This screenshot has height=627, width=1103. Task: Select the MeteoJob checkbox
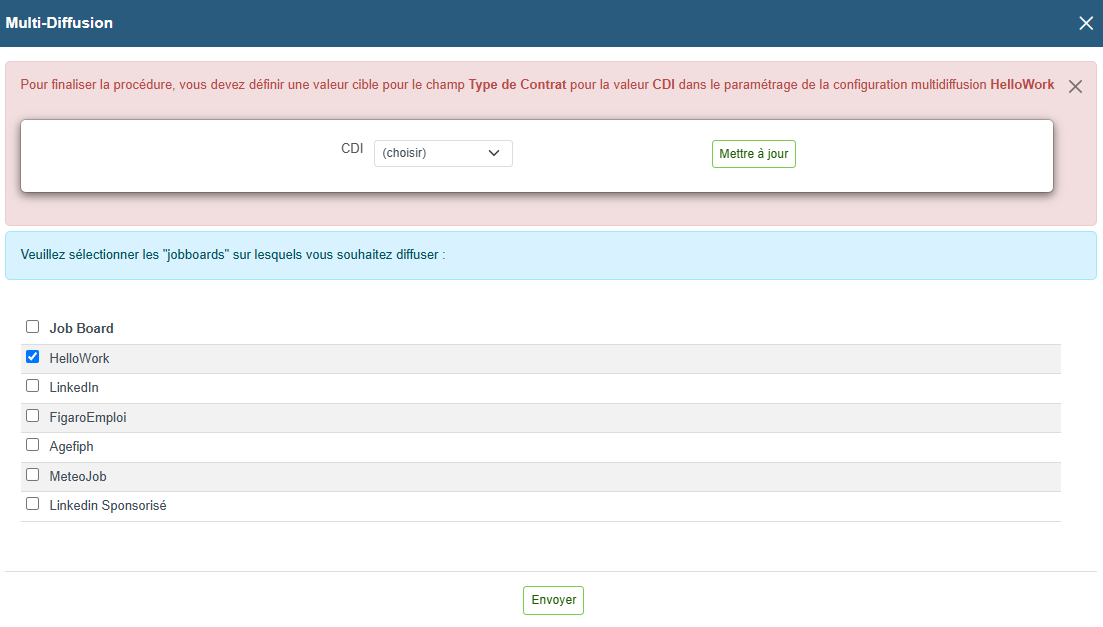click(32, 475)
